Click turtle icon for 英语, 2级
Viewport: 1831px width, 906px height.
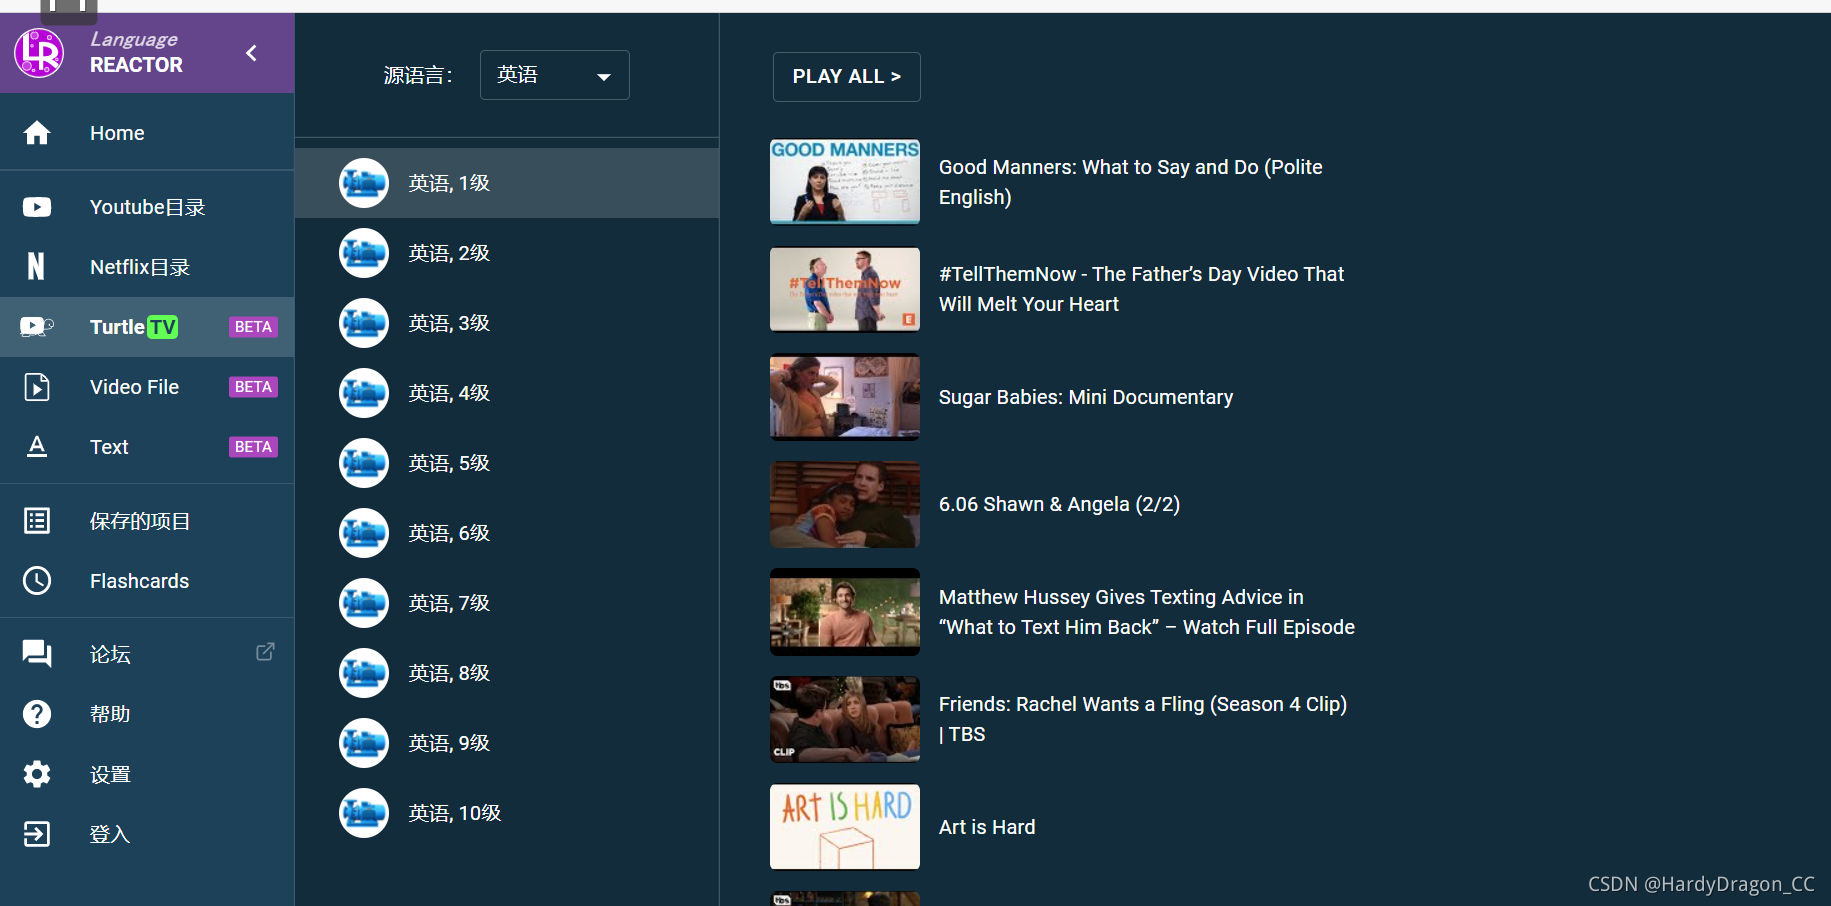pos(364,253)
